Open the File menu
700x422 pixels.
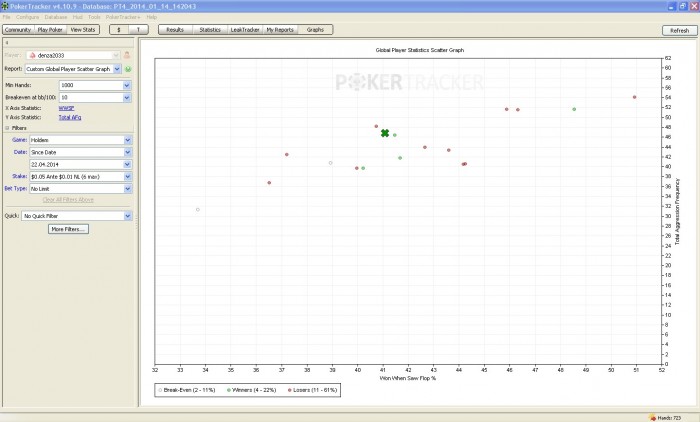[6, 17]
